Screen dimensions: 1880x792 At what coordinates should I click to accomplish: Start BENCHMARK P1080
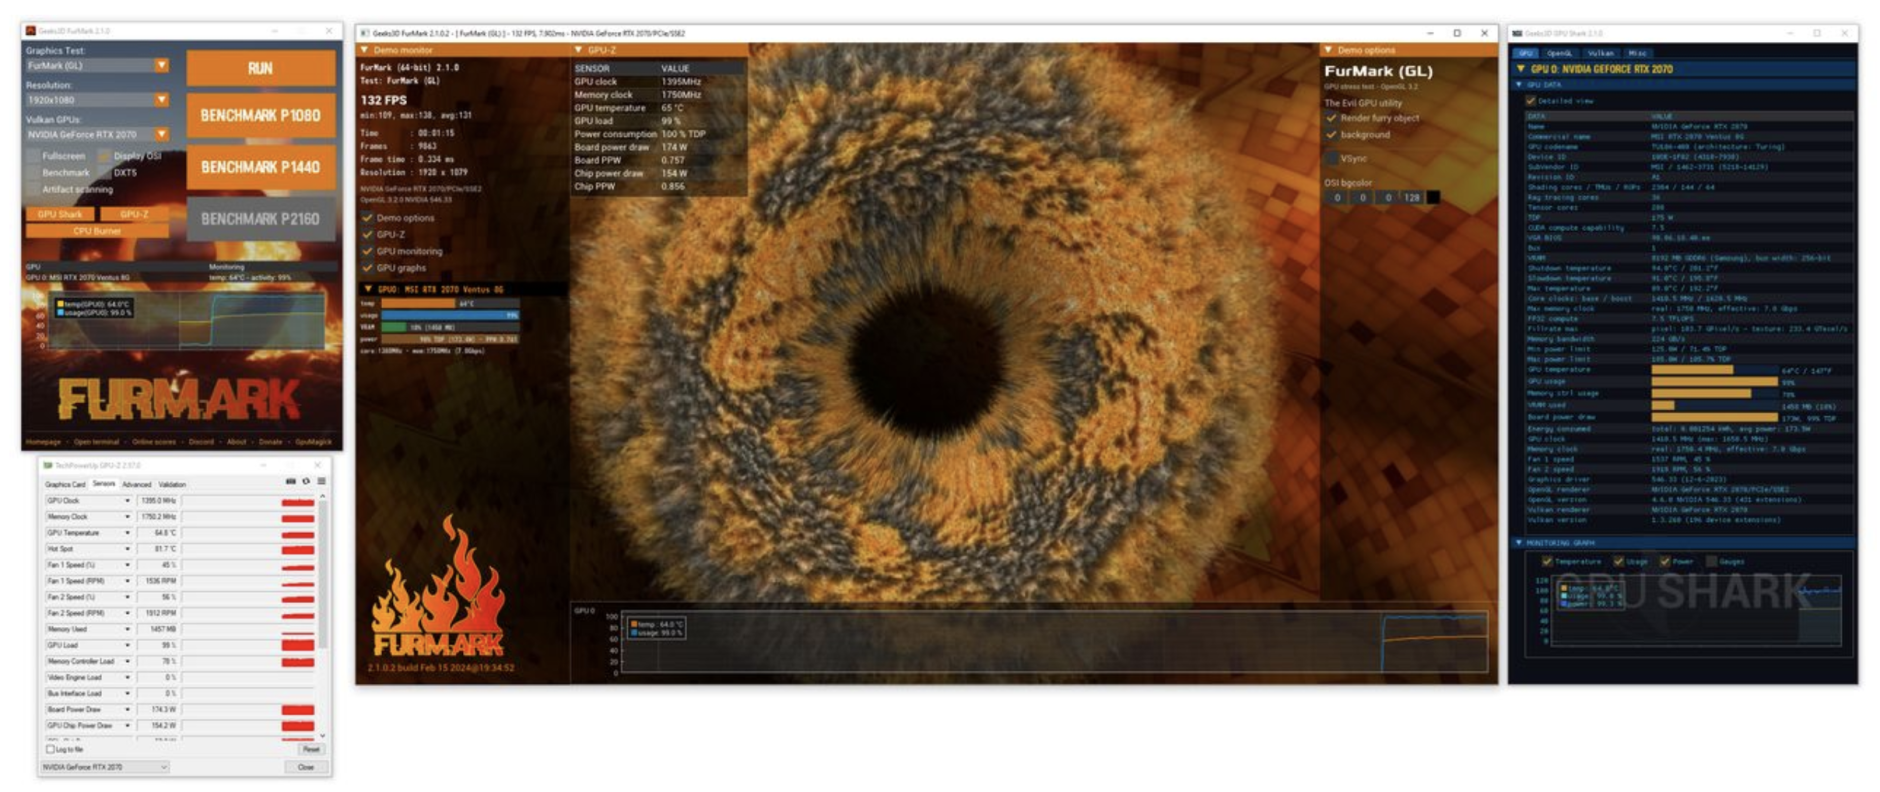[x=261, y=115]
